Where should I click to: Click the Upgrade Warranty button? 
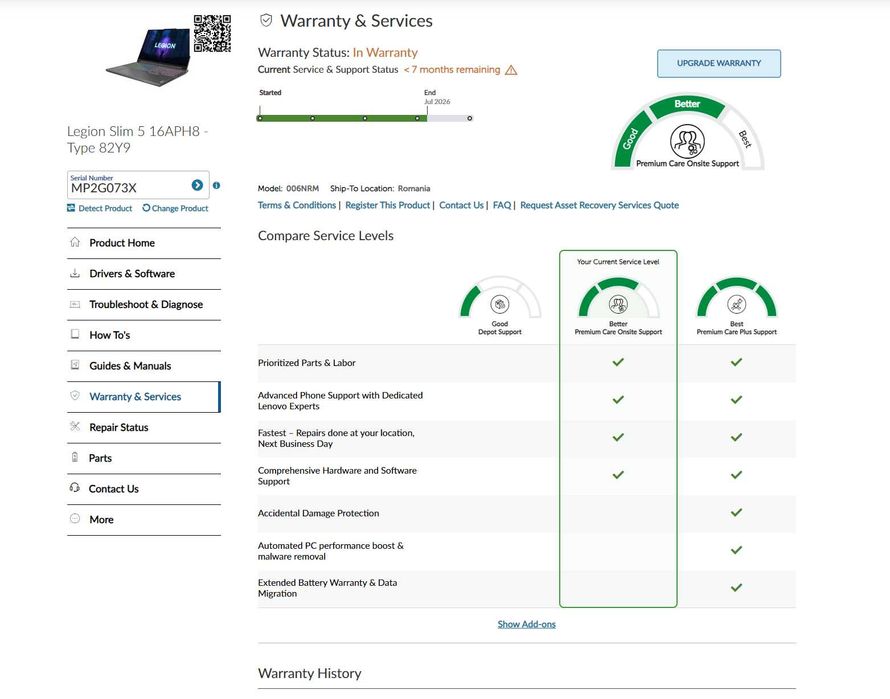tap(718, 63)
